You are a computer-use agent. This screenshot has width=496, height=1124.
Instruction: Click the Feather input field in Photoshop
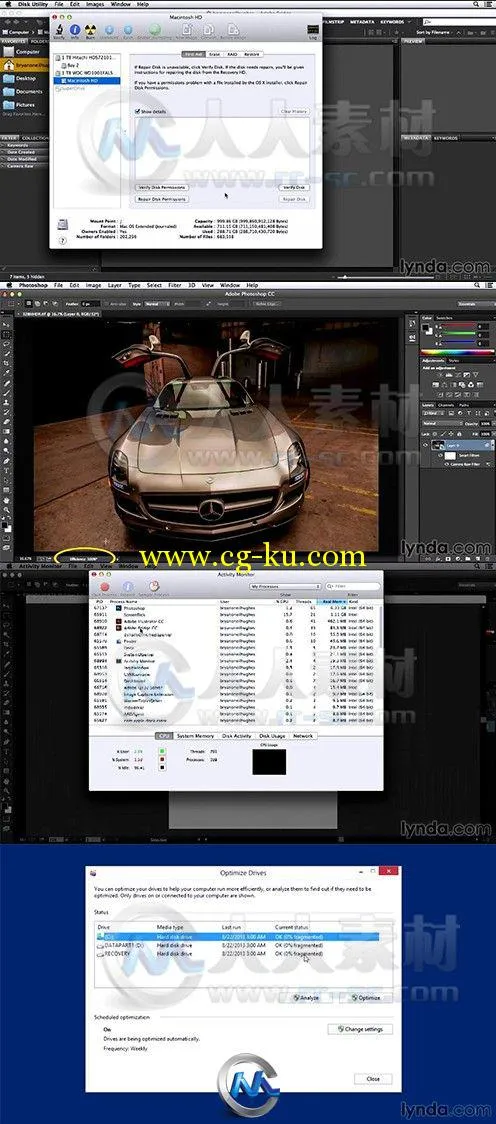tap(90, 303)
